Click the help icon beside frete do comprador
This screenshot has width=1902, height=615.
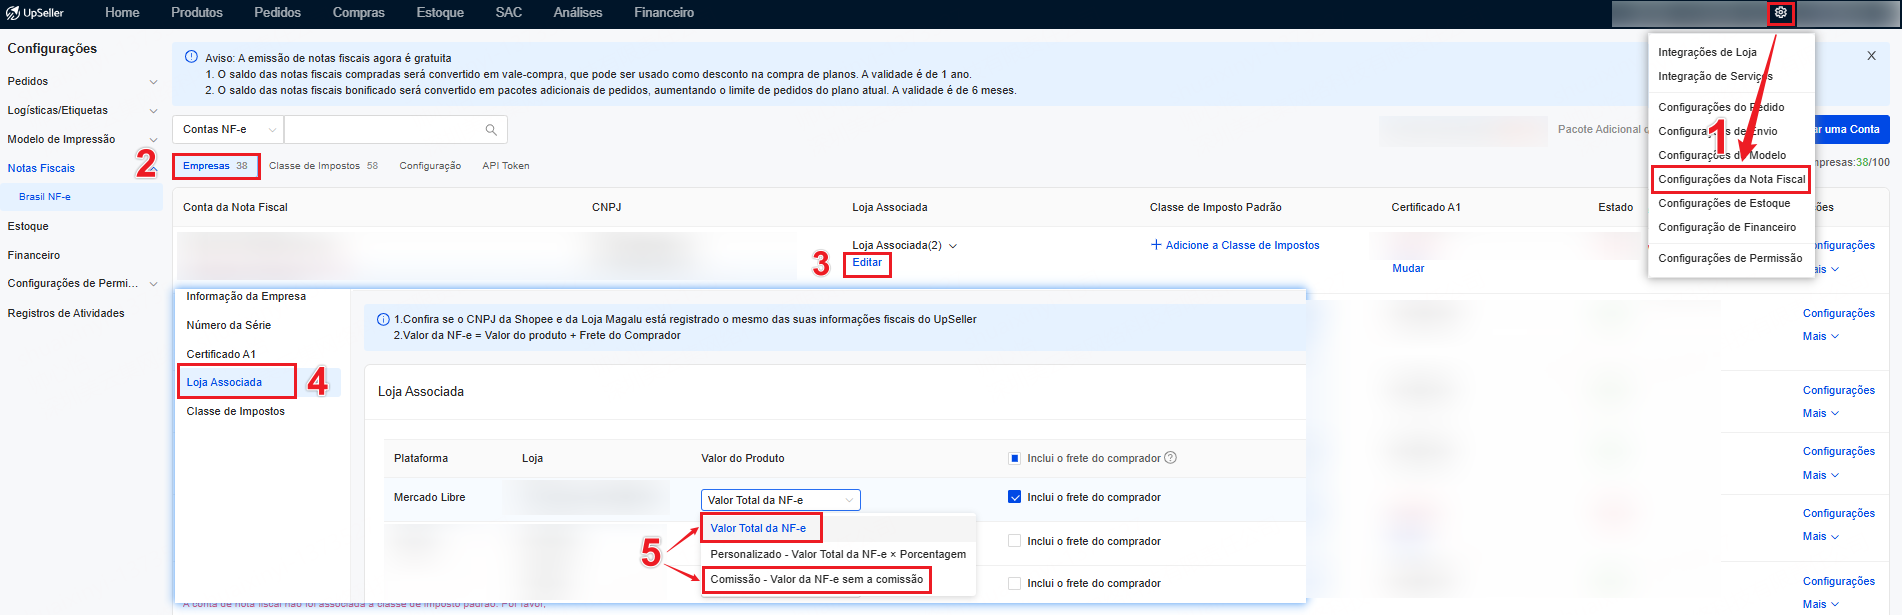1171,458
